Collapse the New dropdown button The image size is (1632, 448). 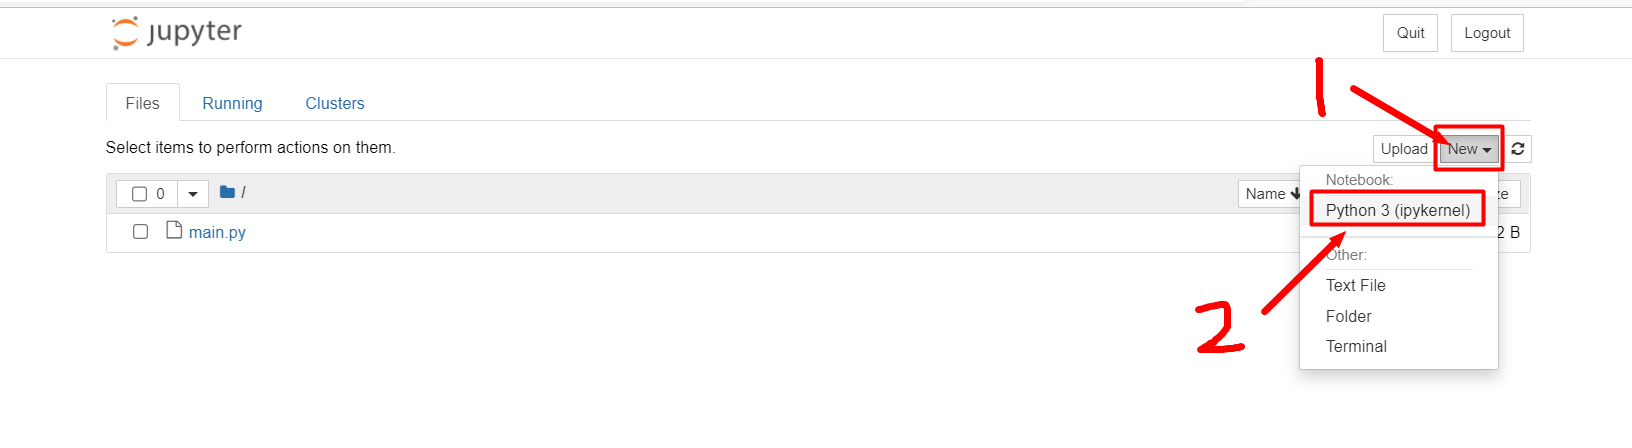1469,149
